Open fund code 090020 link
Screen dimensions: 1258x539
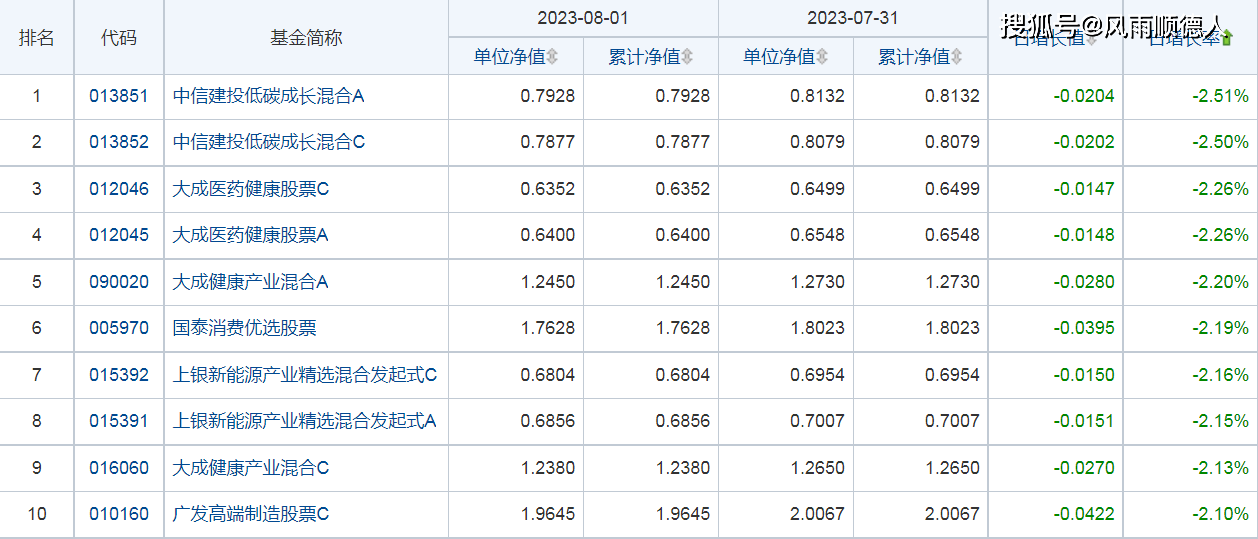(x=119, y=282)
